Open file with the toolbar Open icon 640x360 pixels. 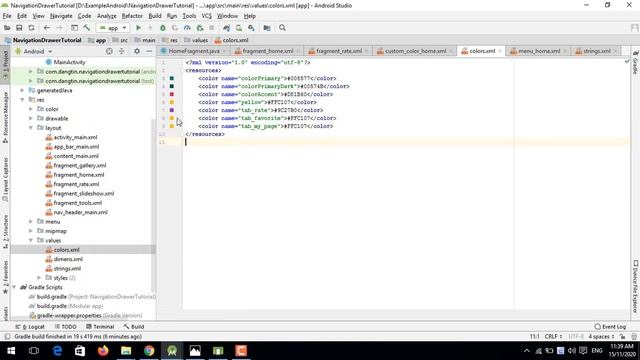(7, 28)
